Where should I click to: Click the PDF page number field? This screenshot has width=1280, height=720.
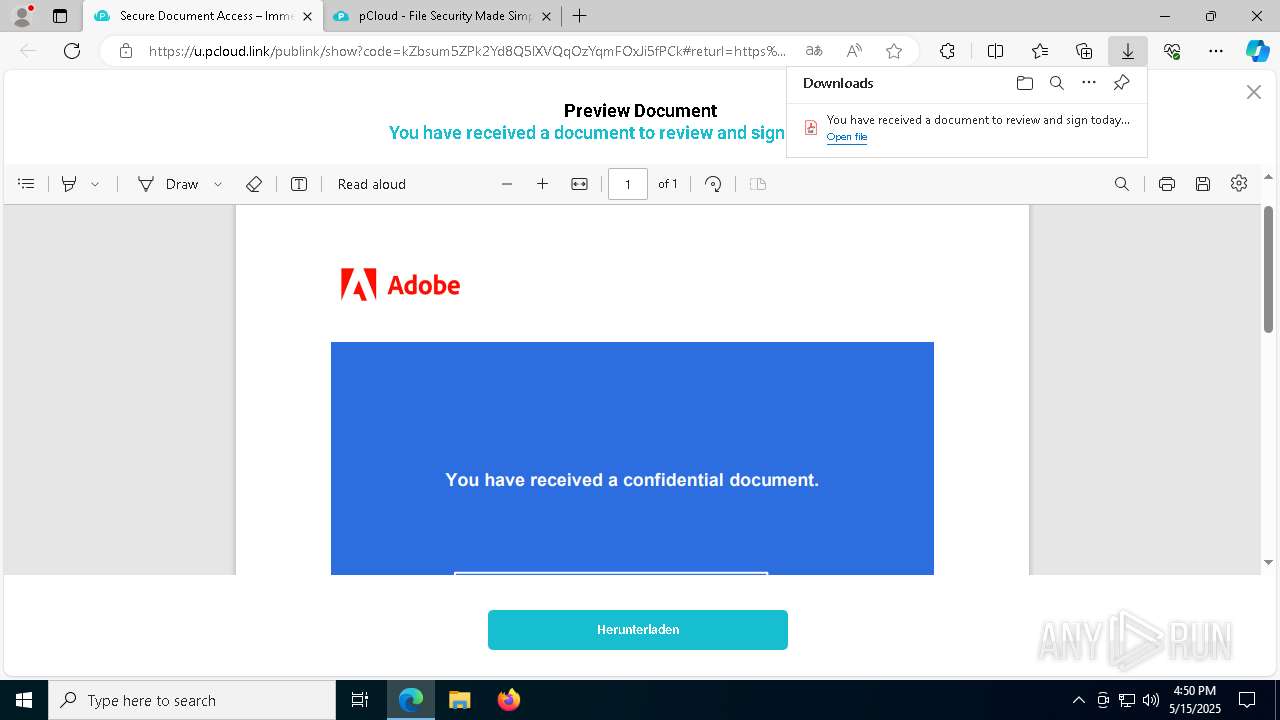[x=628, y=184]
